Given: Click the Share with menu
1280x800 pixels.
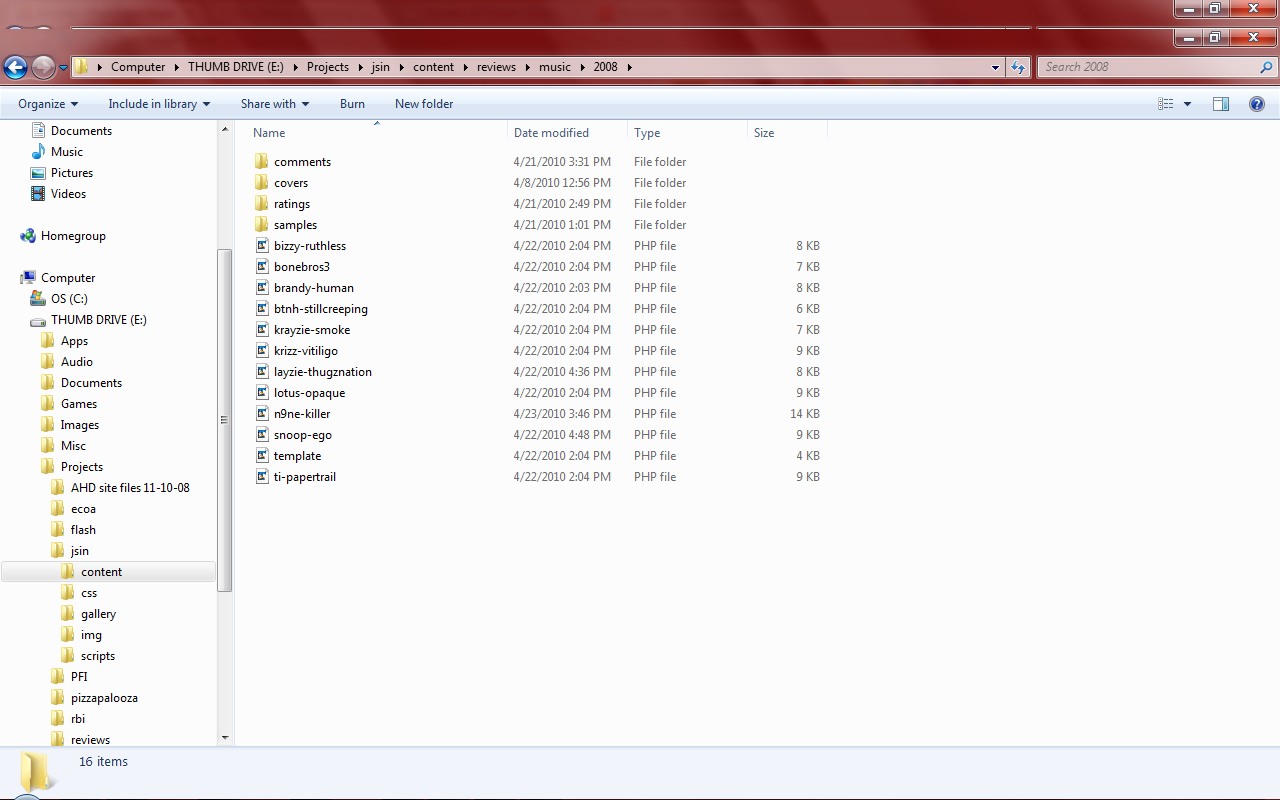Looking at the screenshot, I should [275, 104].
